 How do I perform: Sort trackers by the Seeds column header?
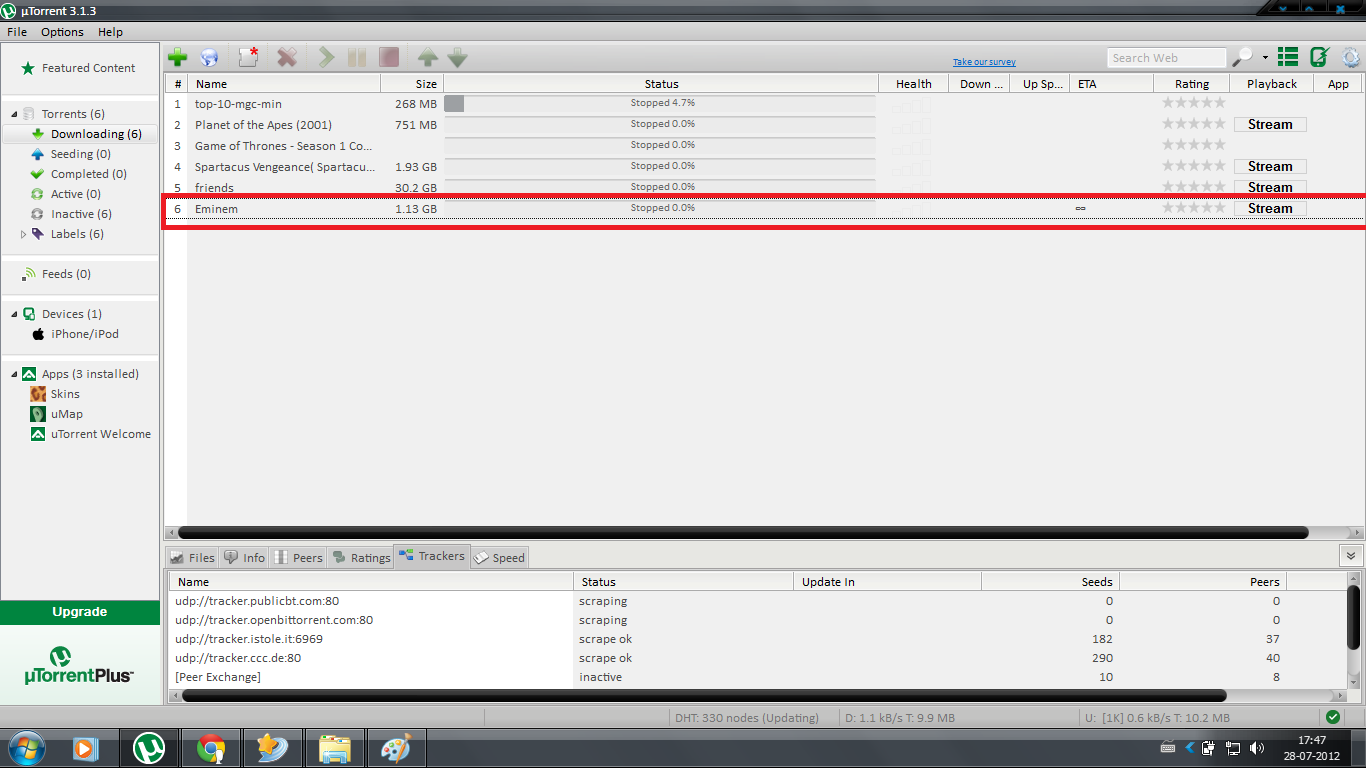coord(1050,582)
